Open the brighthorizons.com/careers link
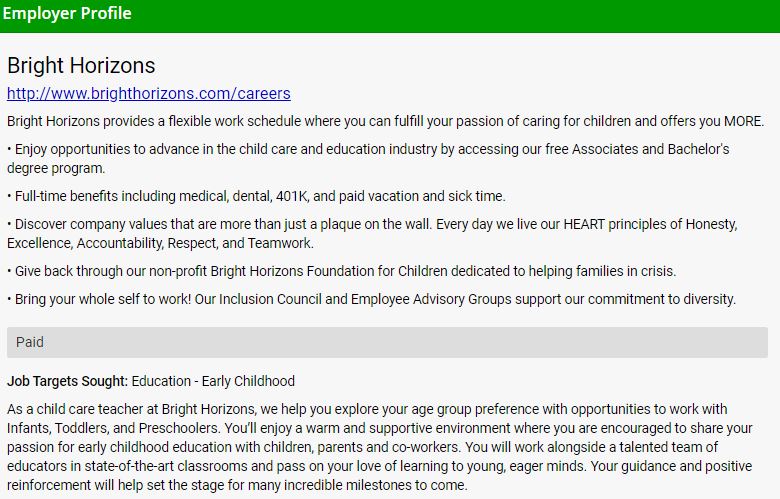The width and height of the screenshot is (780, 499). coord(148,94)
